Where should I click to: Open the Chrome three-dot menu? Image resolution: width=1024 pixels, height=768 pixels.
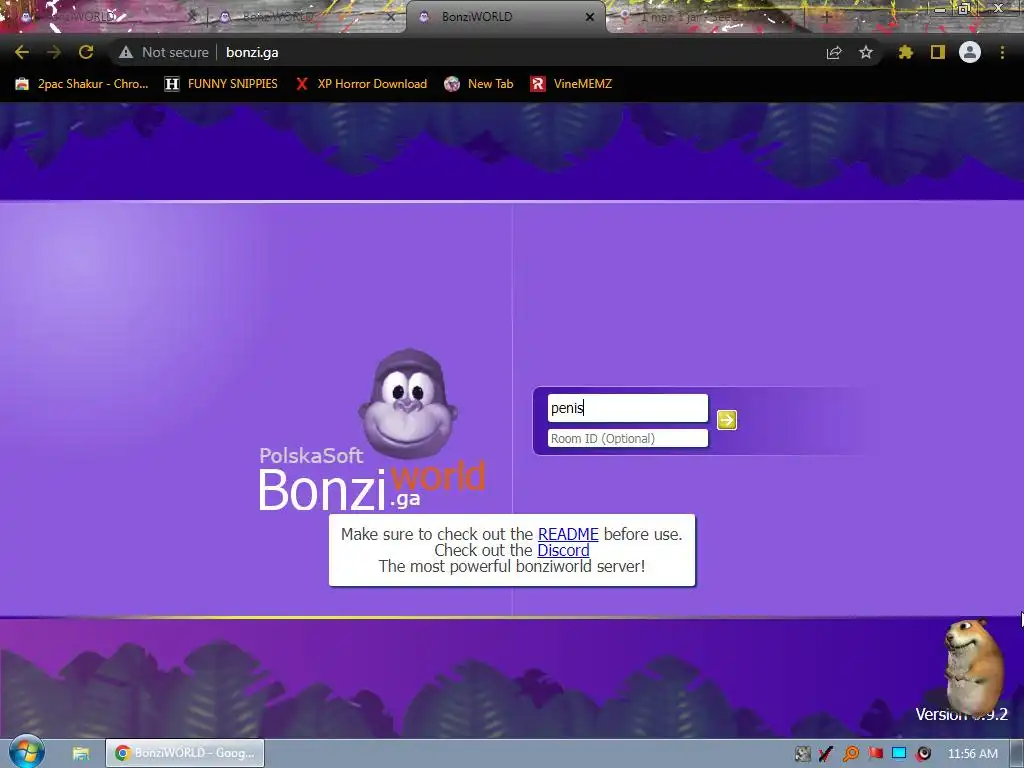point(1002,52)
